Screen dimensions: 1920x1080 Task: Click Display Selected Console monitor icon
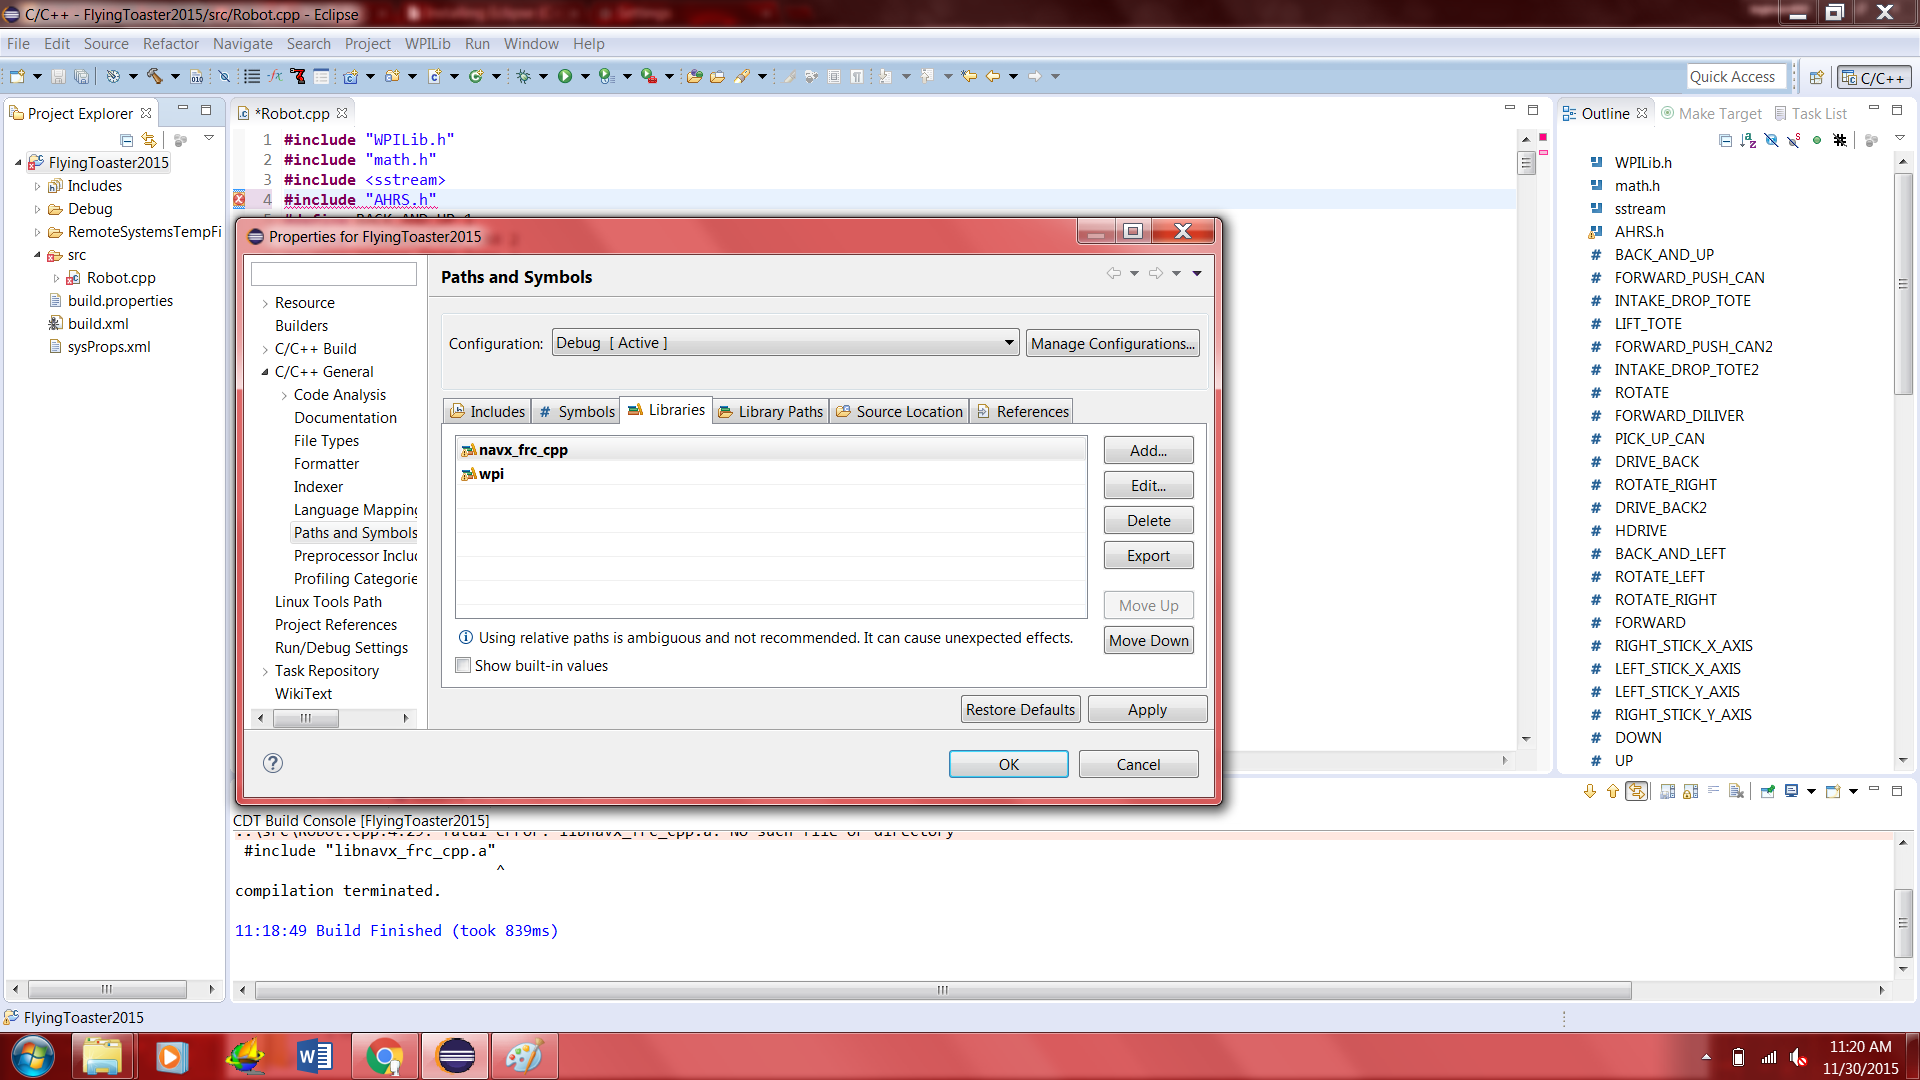tap(1792, 791)
